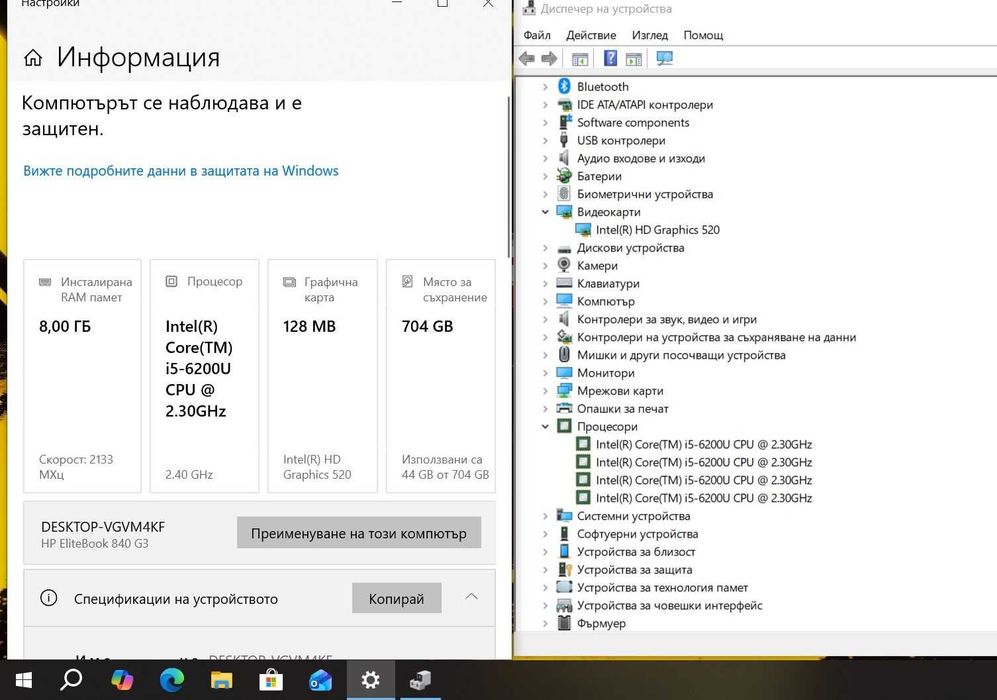Screen dimensions: 997x700
Task: Launch Copilot from the taskbar
Action: (x=121, y=680)
